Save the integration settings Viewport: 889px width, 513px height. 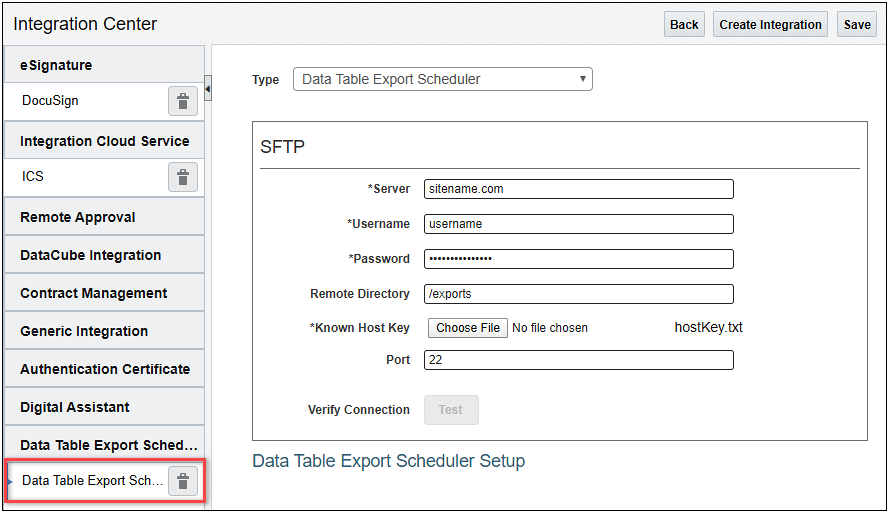857,25
